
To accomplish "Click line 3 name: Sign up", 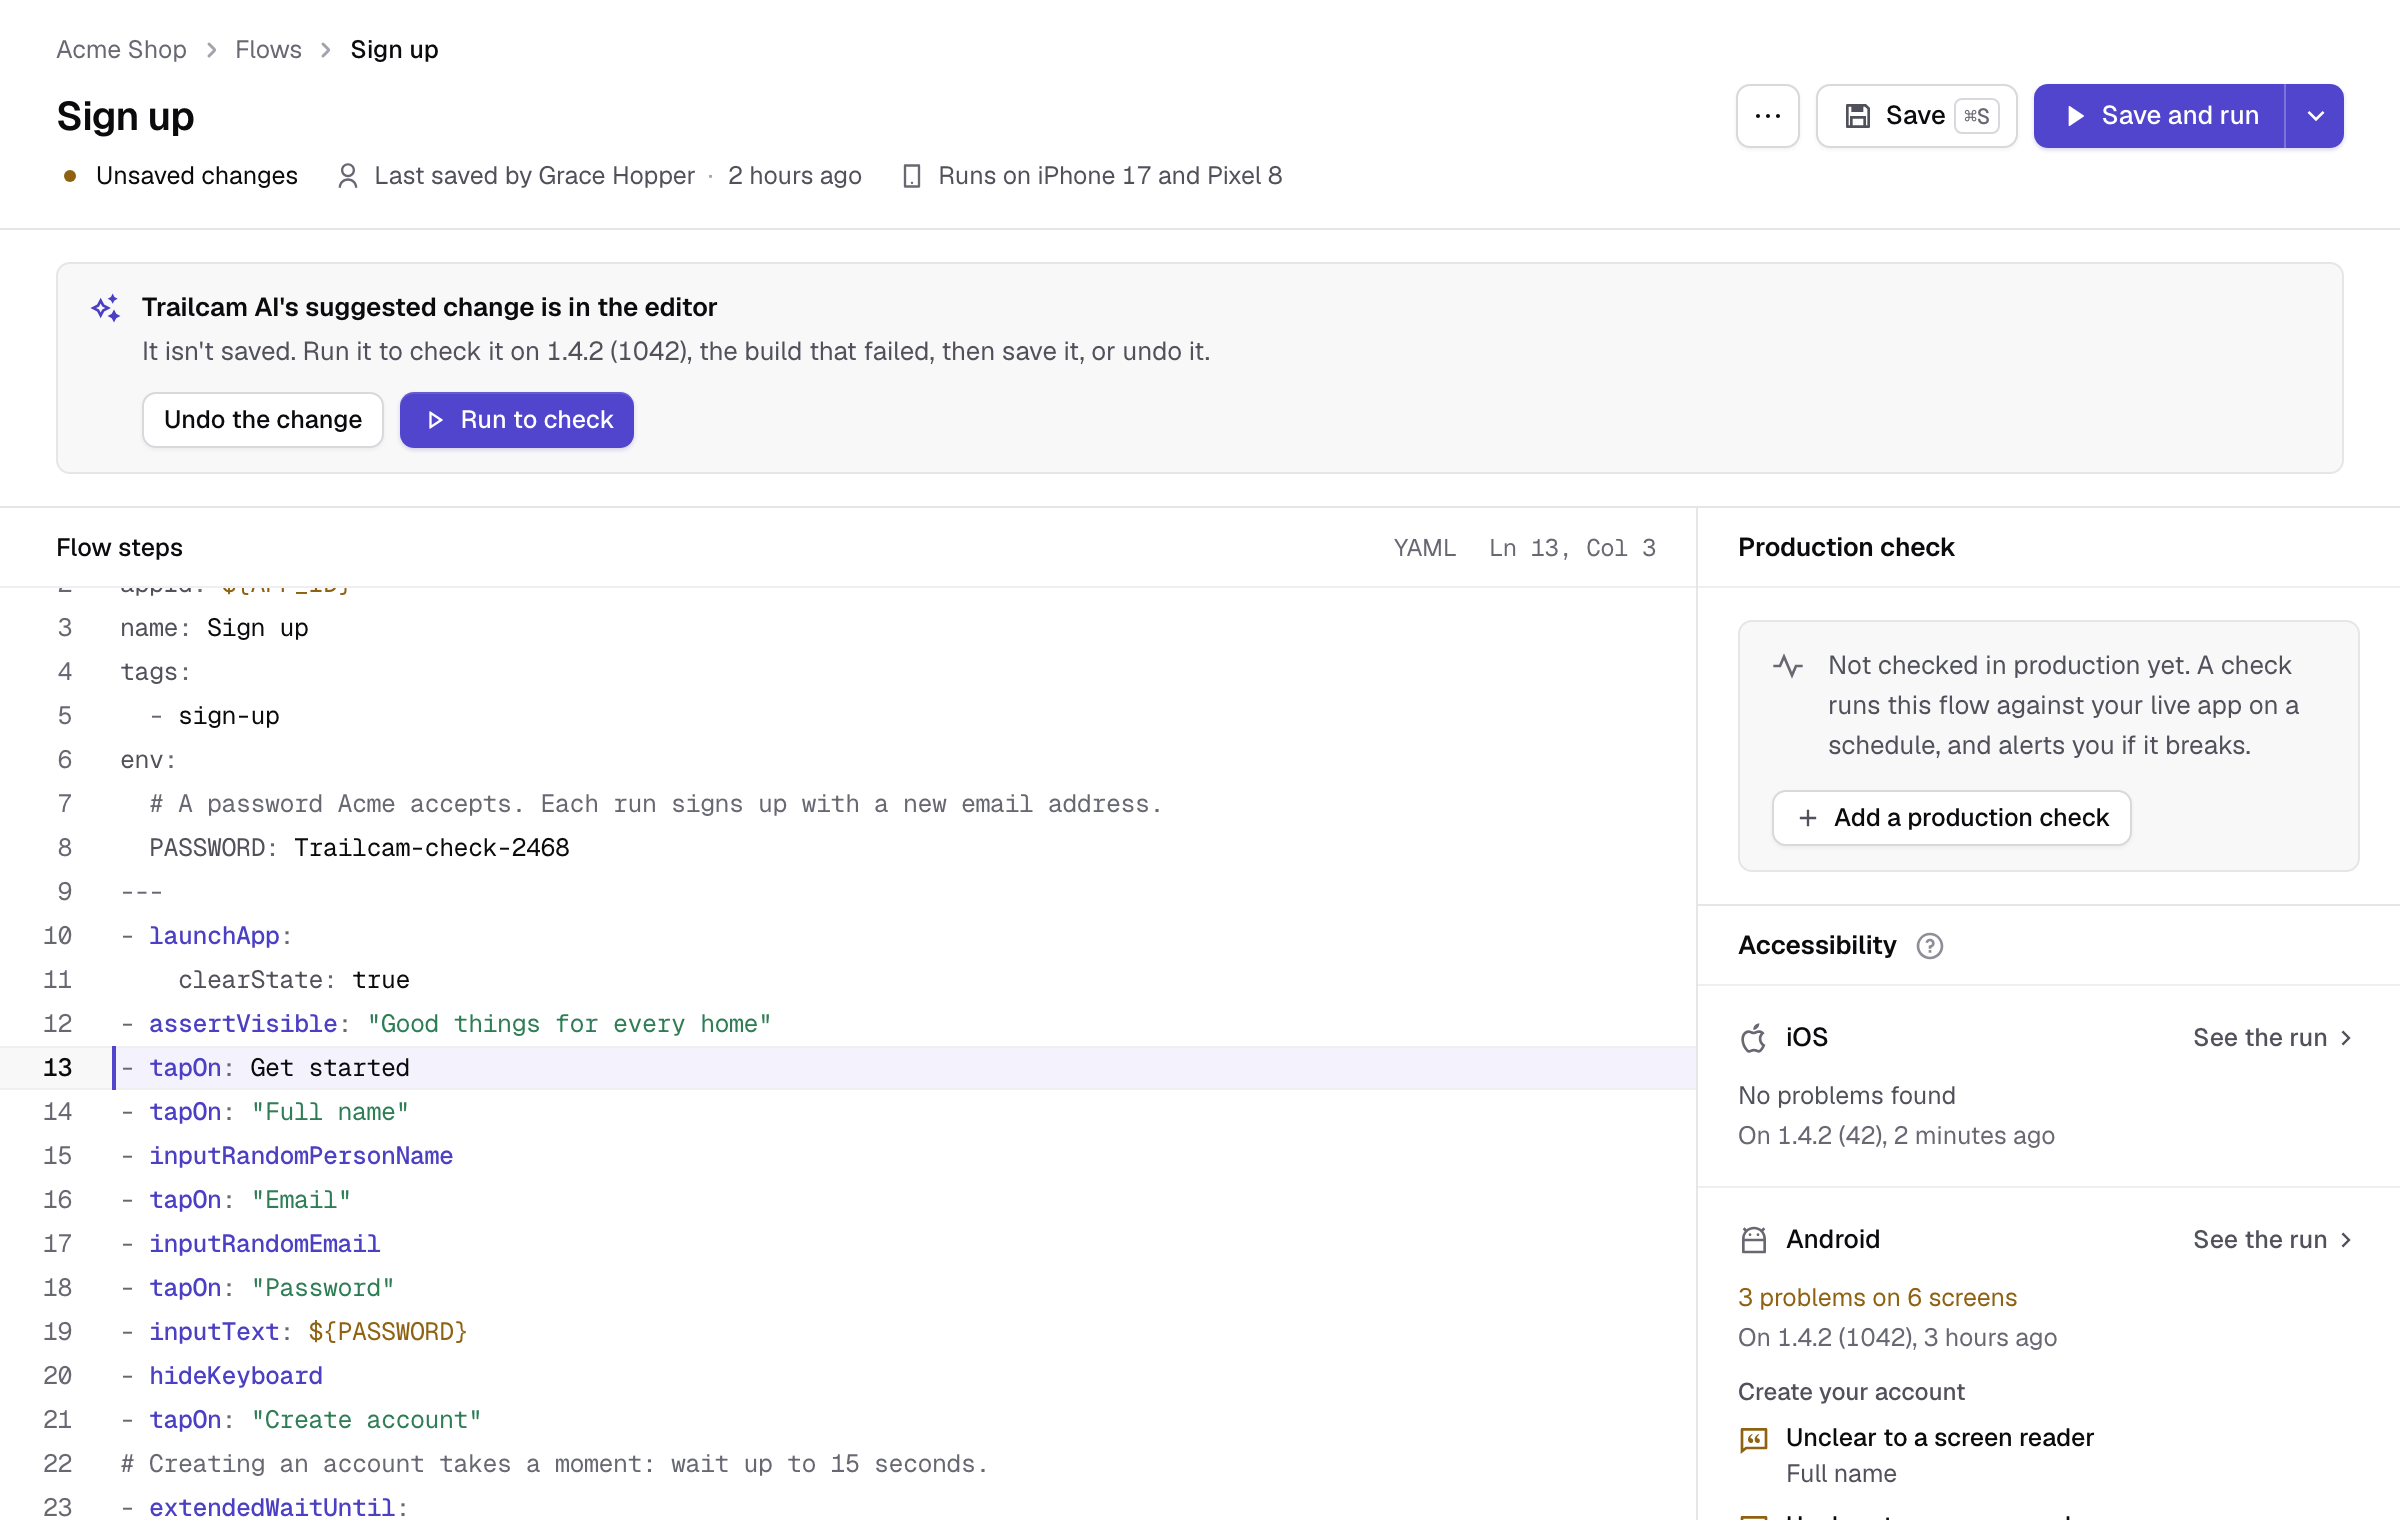I will tap(214, 628).
